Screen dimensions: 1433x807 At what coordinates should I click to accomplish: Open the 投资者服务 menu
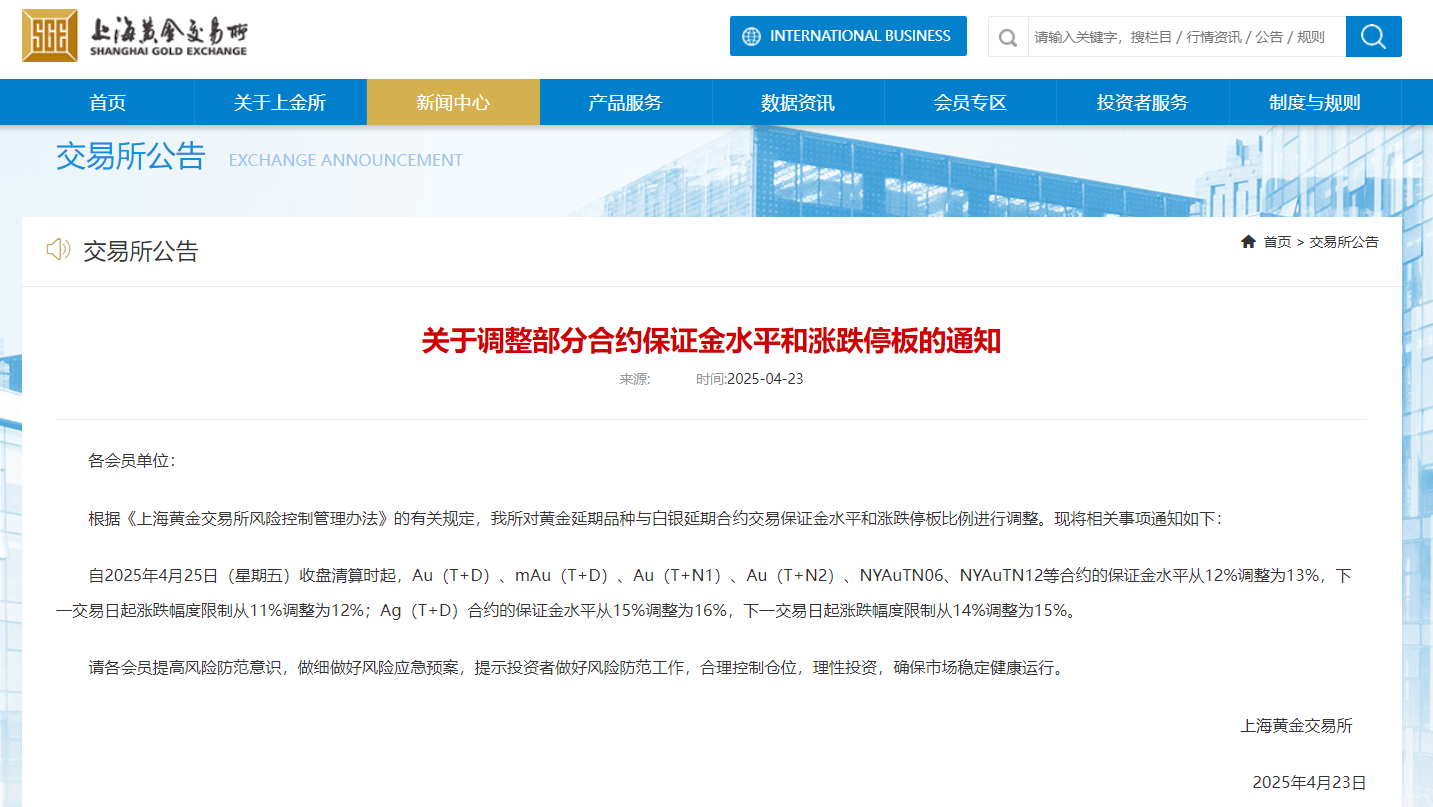(x=1143, y=102)
